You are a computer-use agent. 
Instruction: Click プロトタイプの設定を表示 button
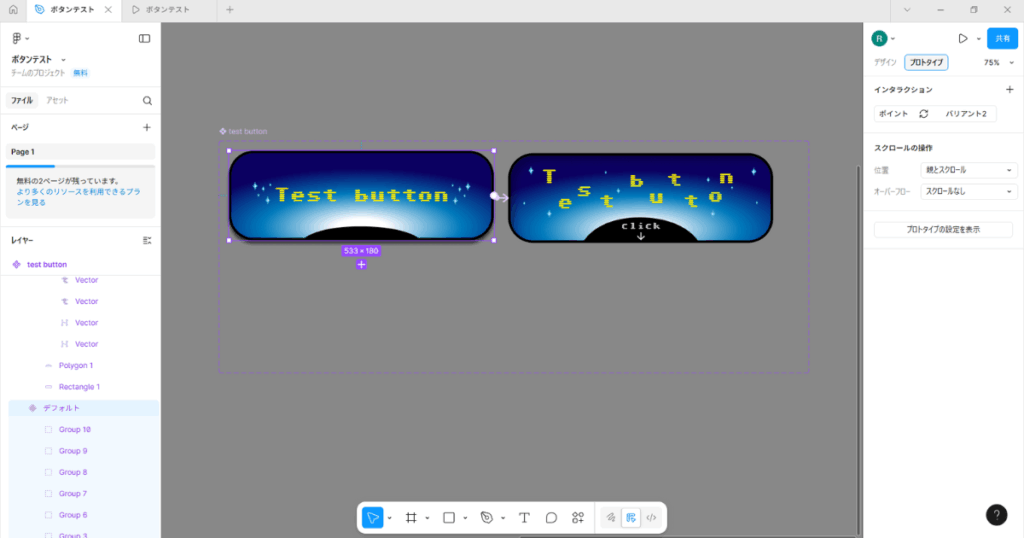pyautogui.click(x=943, y=230)
